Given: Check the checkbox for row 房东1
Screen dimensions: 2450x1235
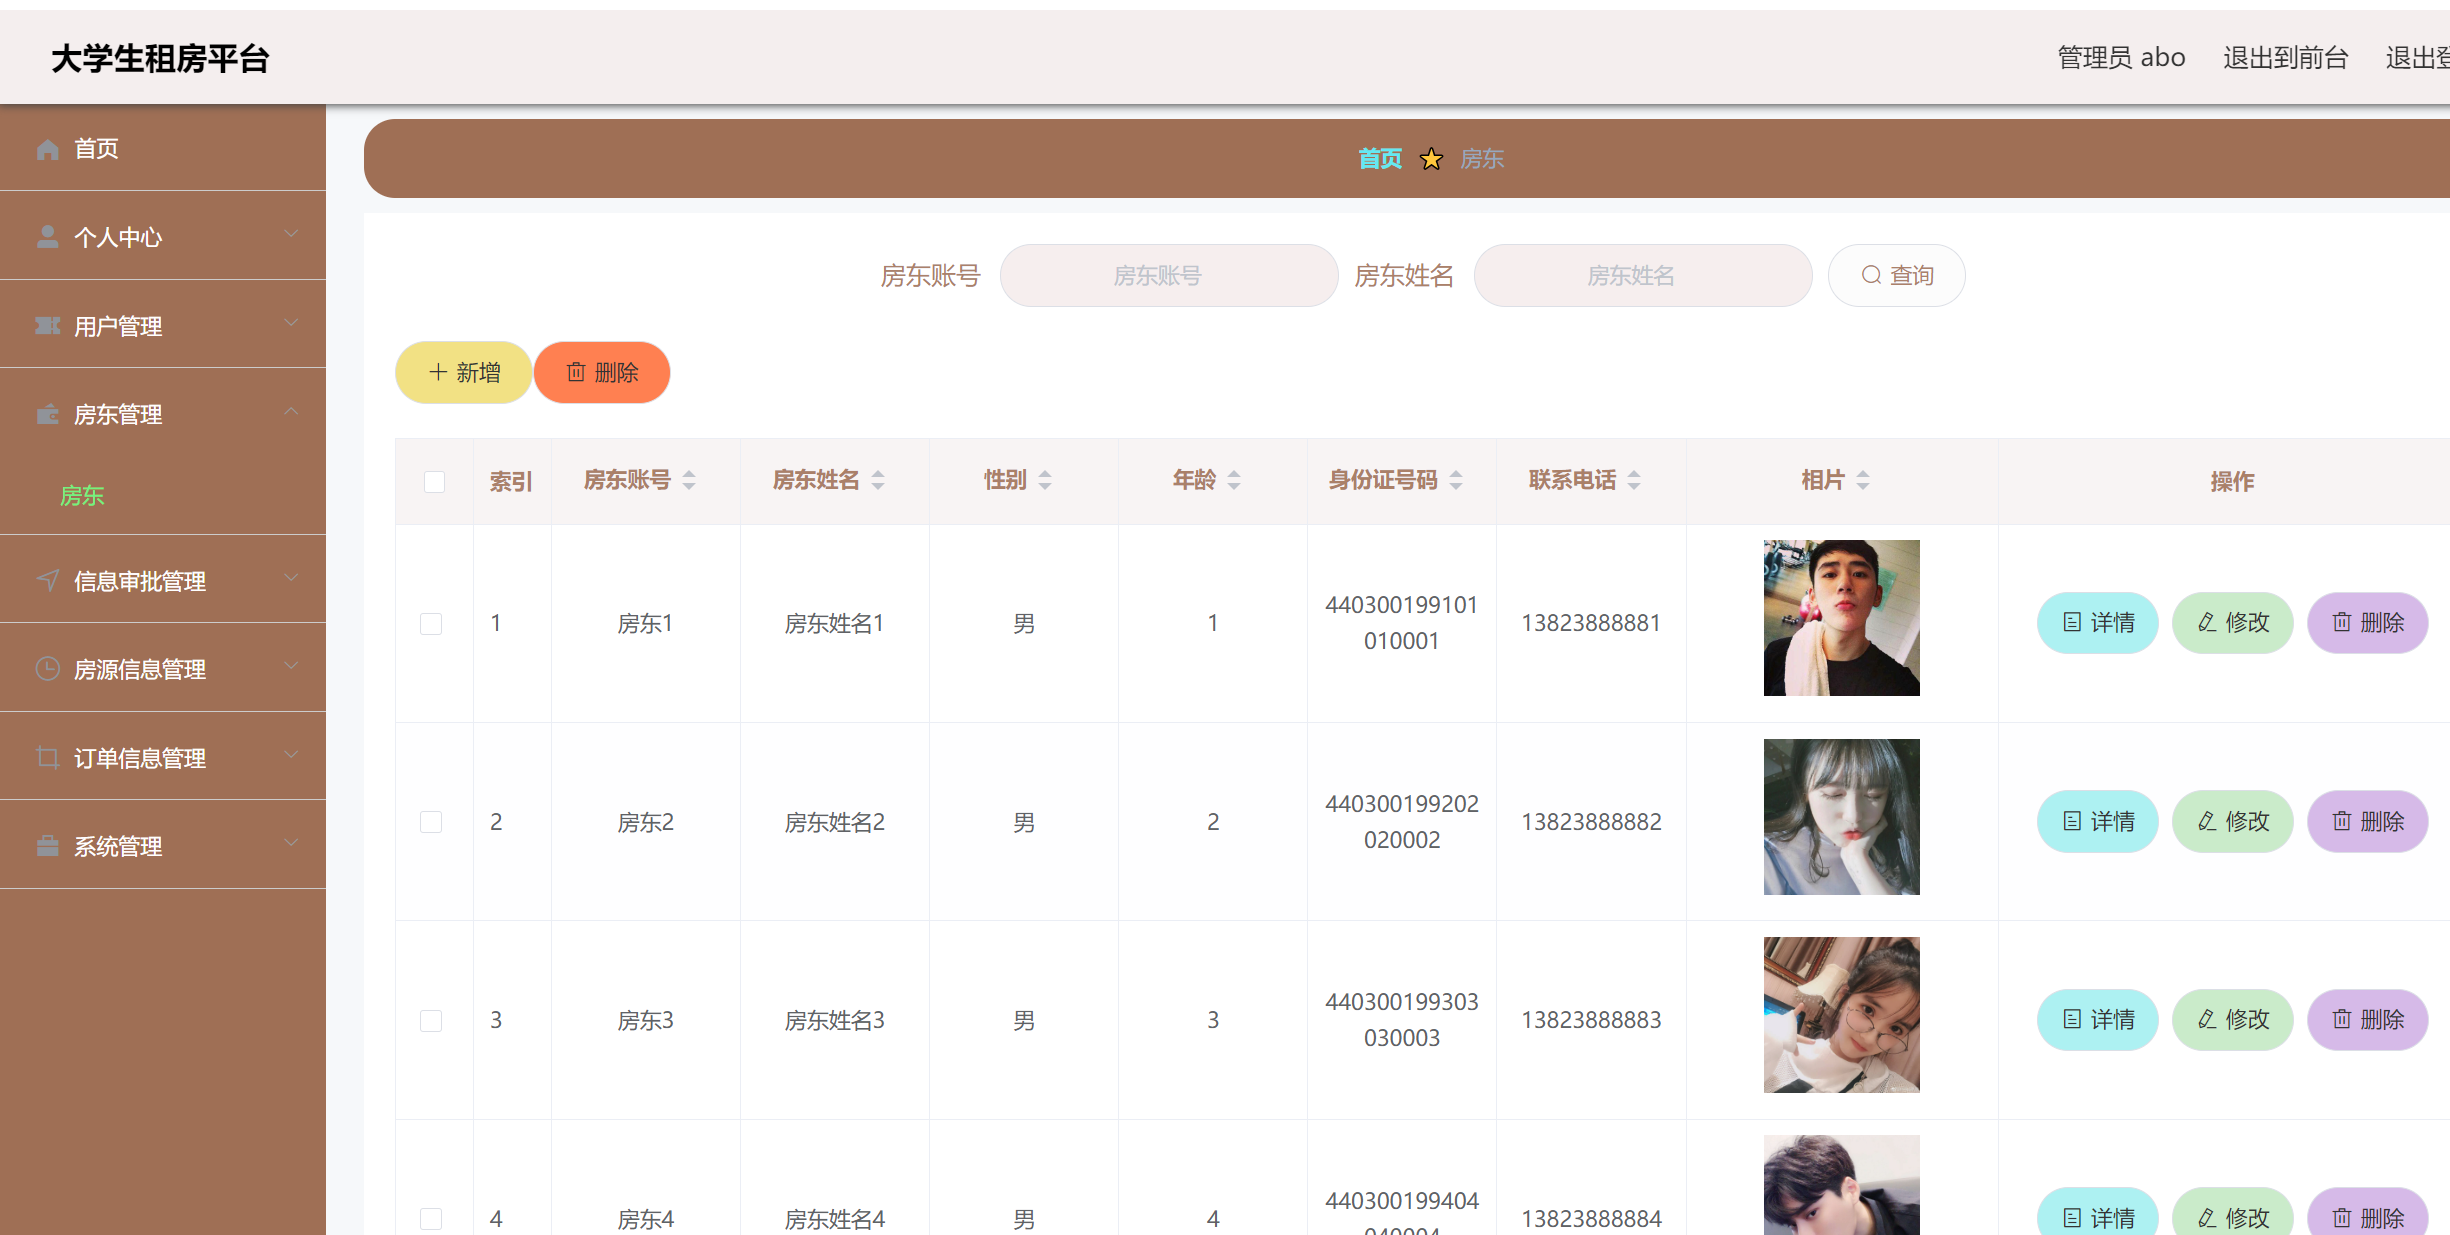Looking at the screenshot, I should coord(431,624).
